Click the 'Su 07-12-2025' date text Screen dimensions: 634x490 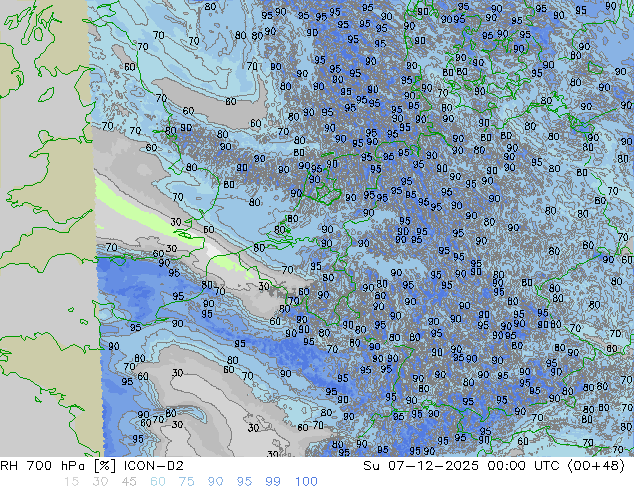(x=421, y=466)
